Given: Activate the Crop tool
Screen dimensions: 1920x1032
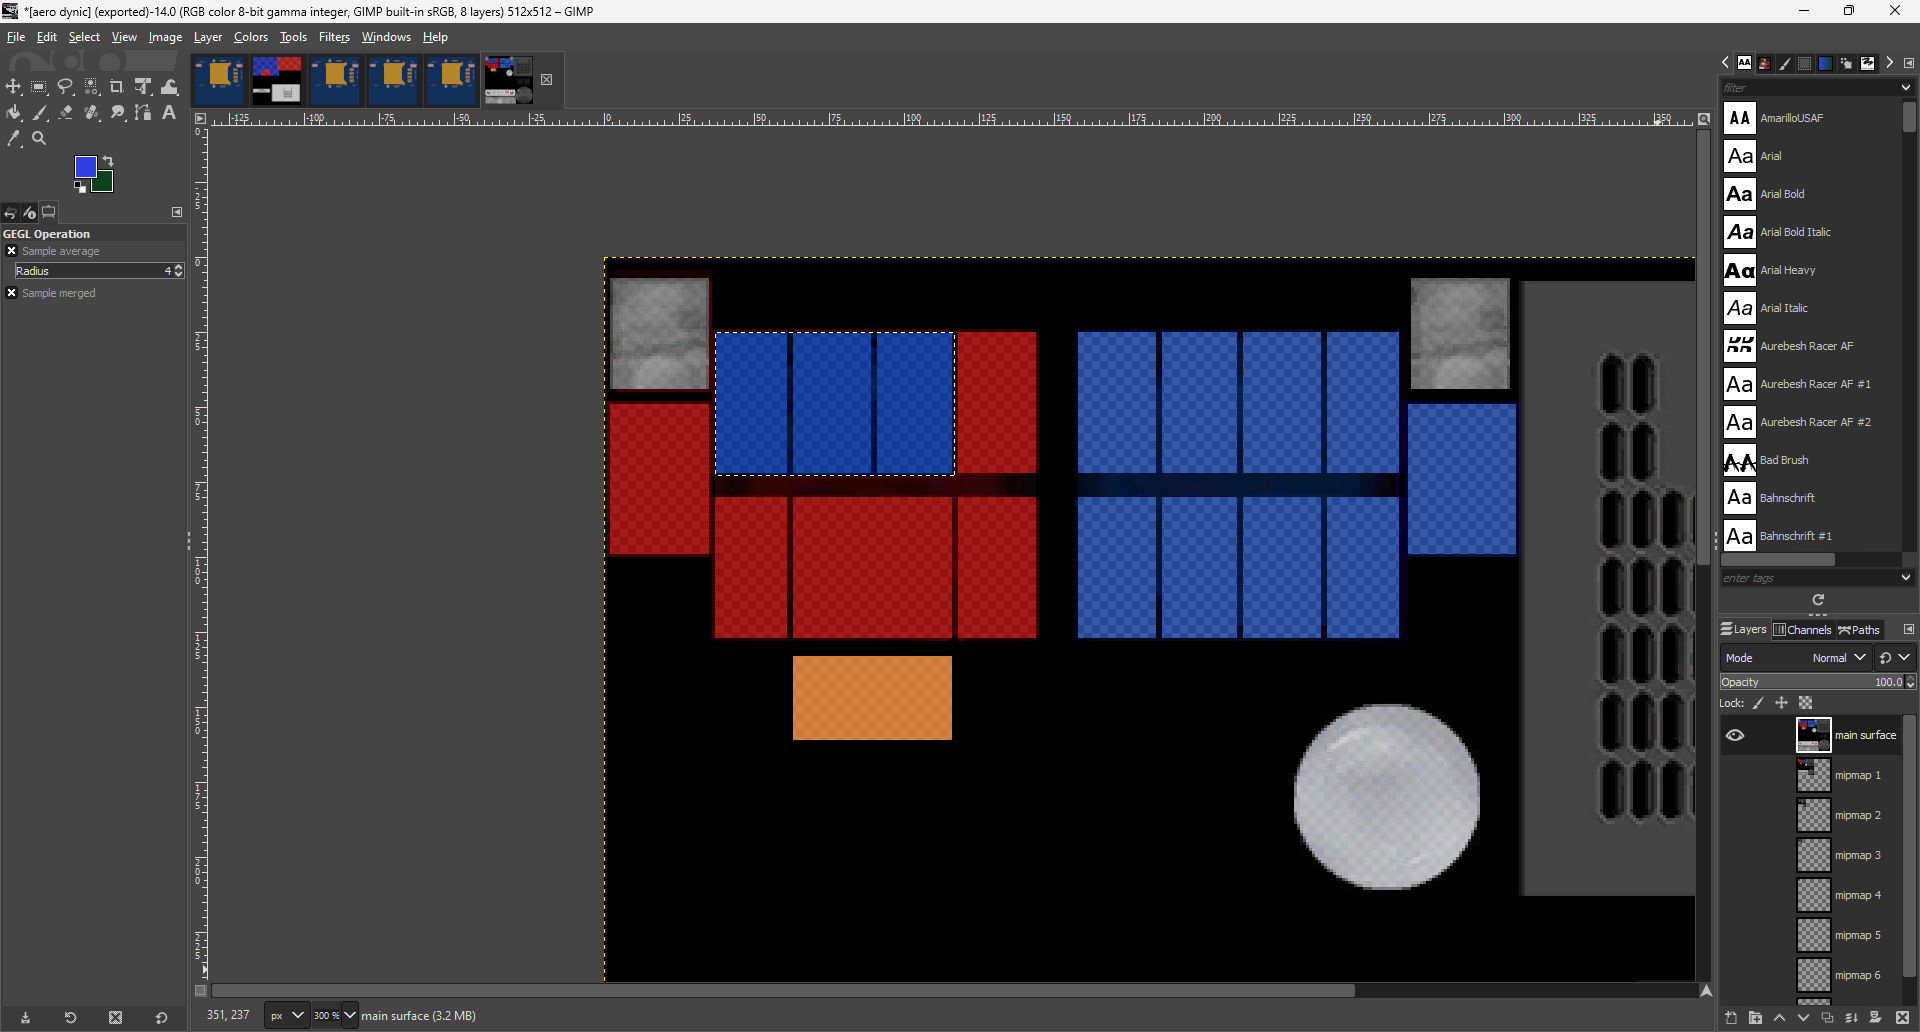Looking at the screenshot, I should (x=117, y=87).
